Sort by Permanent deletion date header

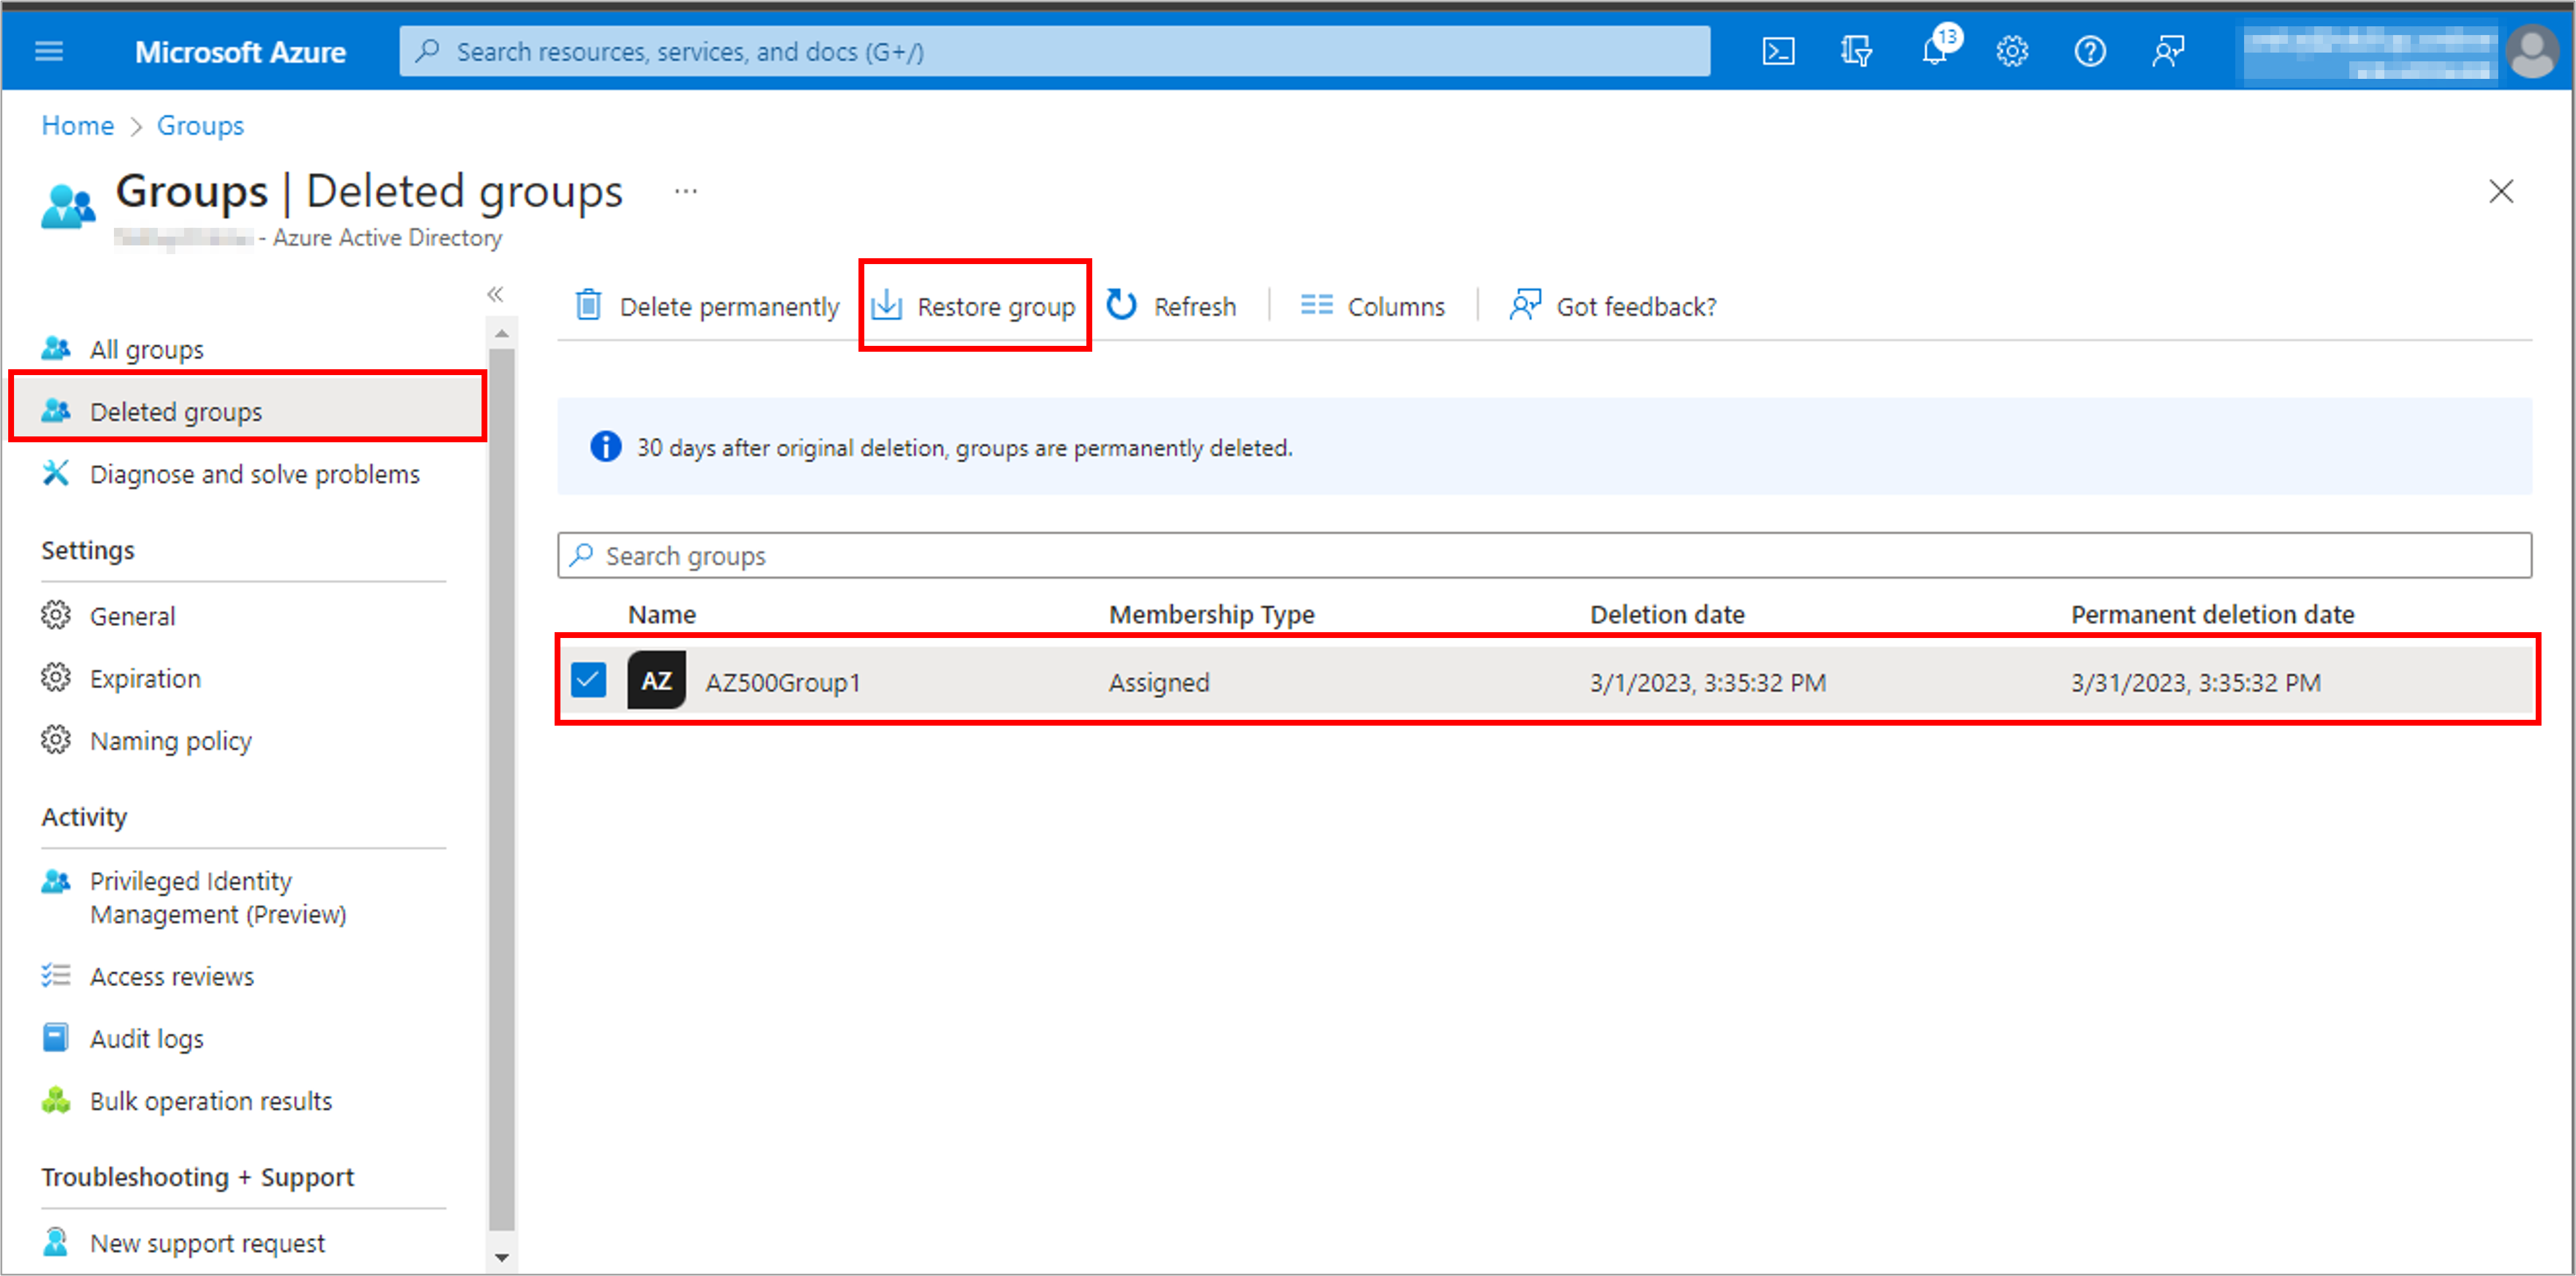point(2212,614)
